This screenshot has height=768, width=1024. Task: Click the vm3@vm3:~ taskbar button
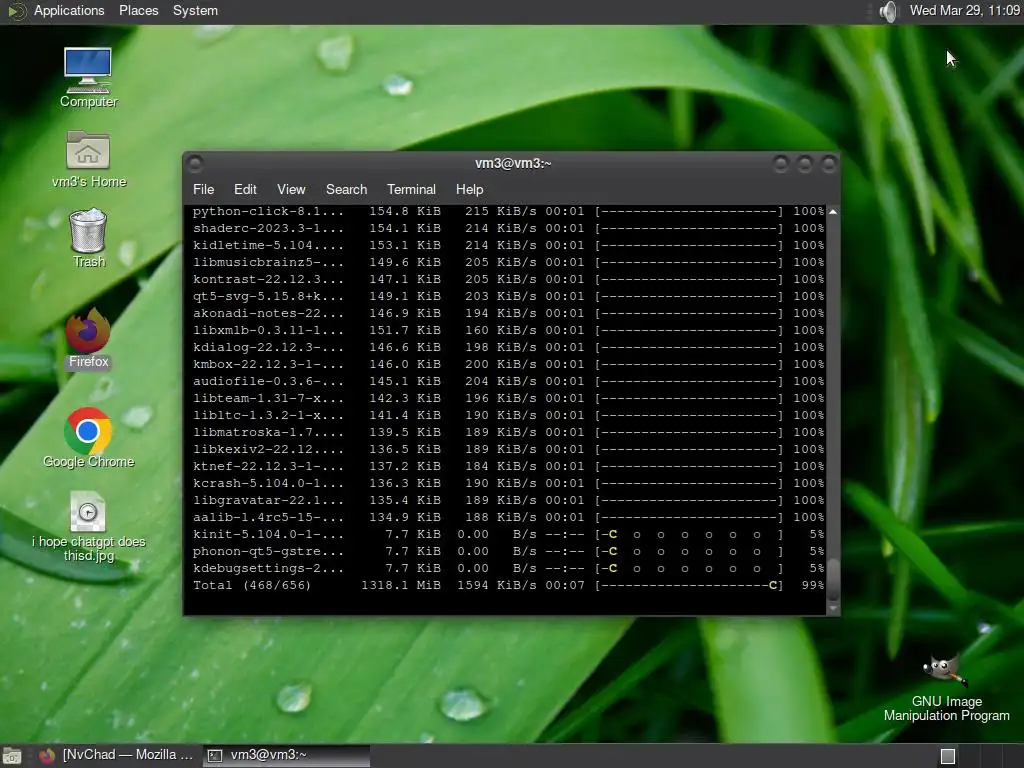[286, 755]
